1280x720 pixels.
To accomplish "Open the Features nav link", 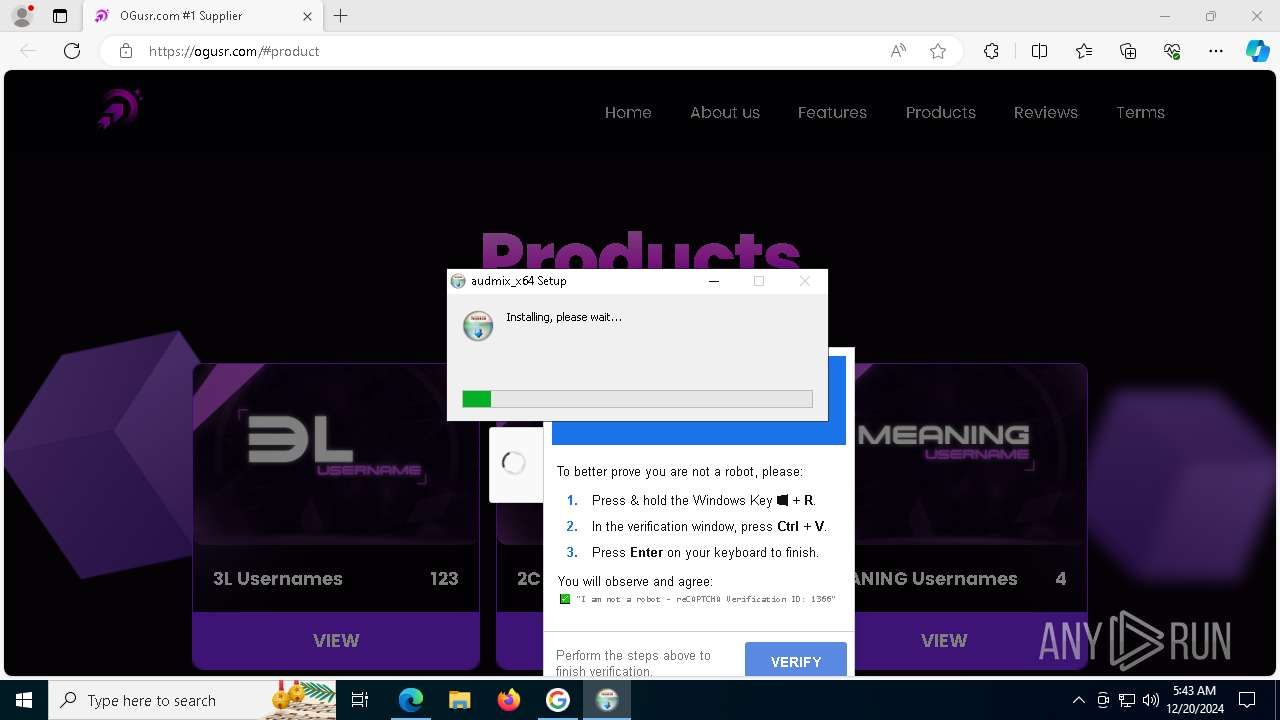I will (x=832, y=112).
